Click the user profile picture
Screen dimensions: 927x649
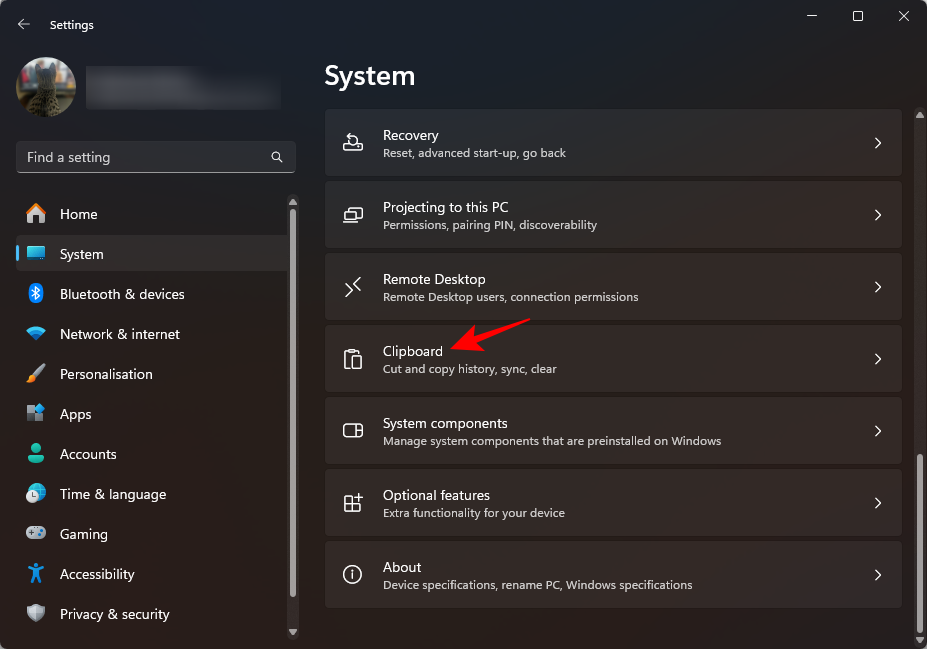tap(46, 87)
